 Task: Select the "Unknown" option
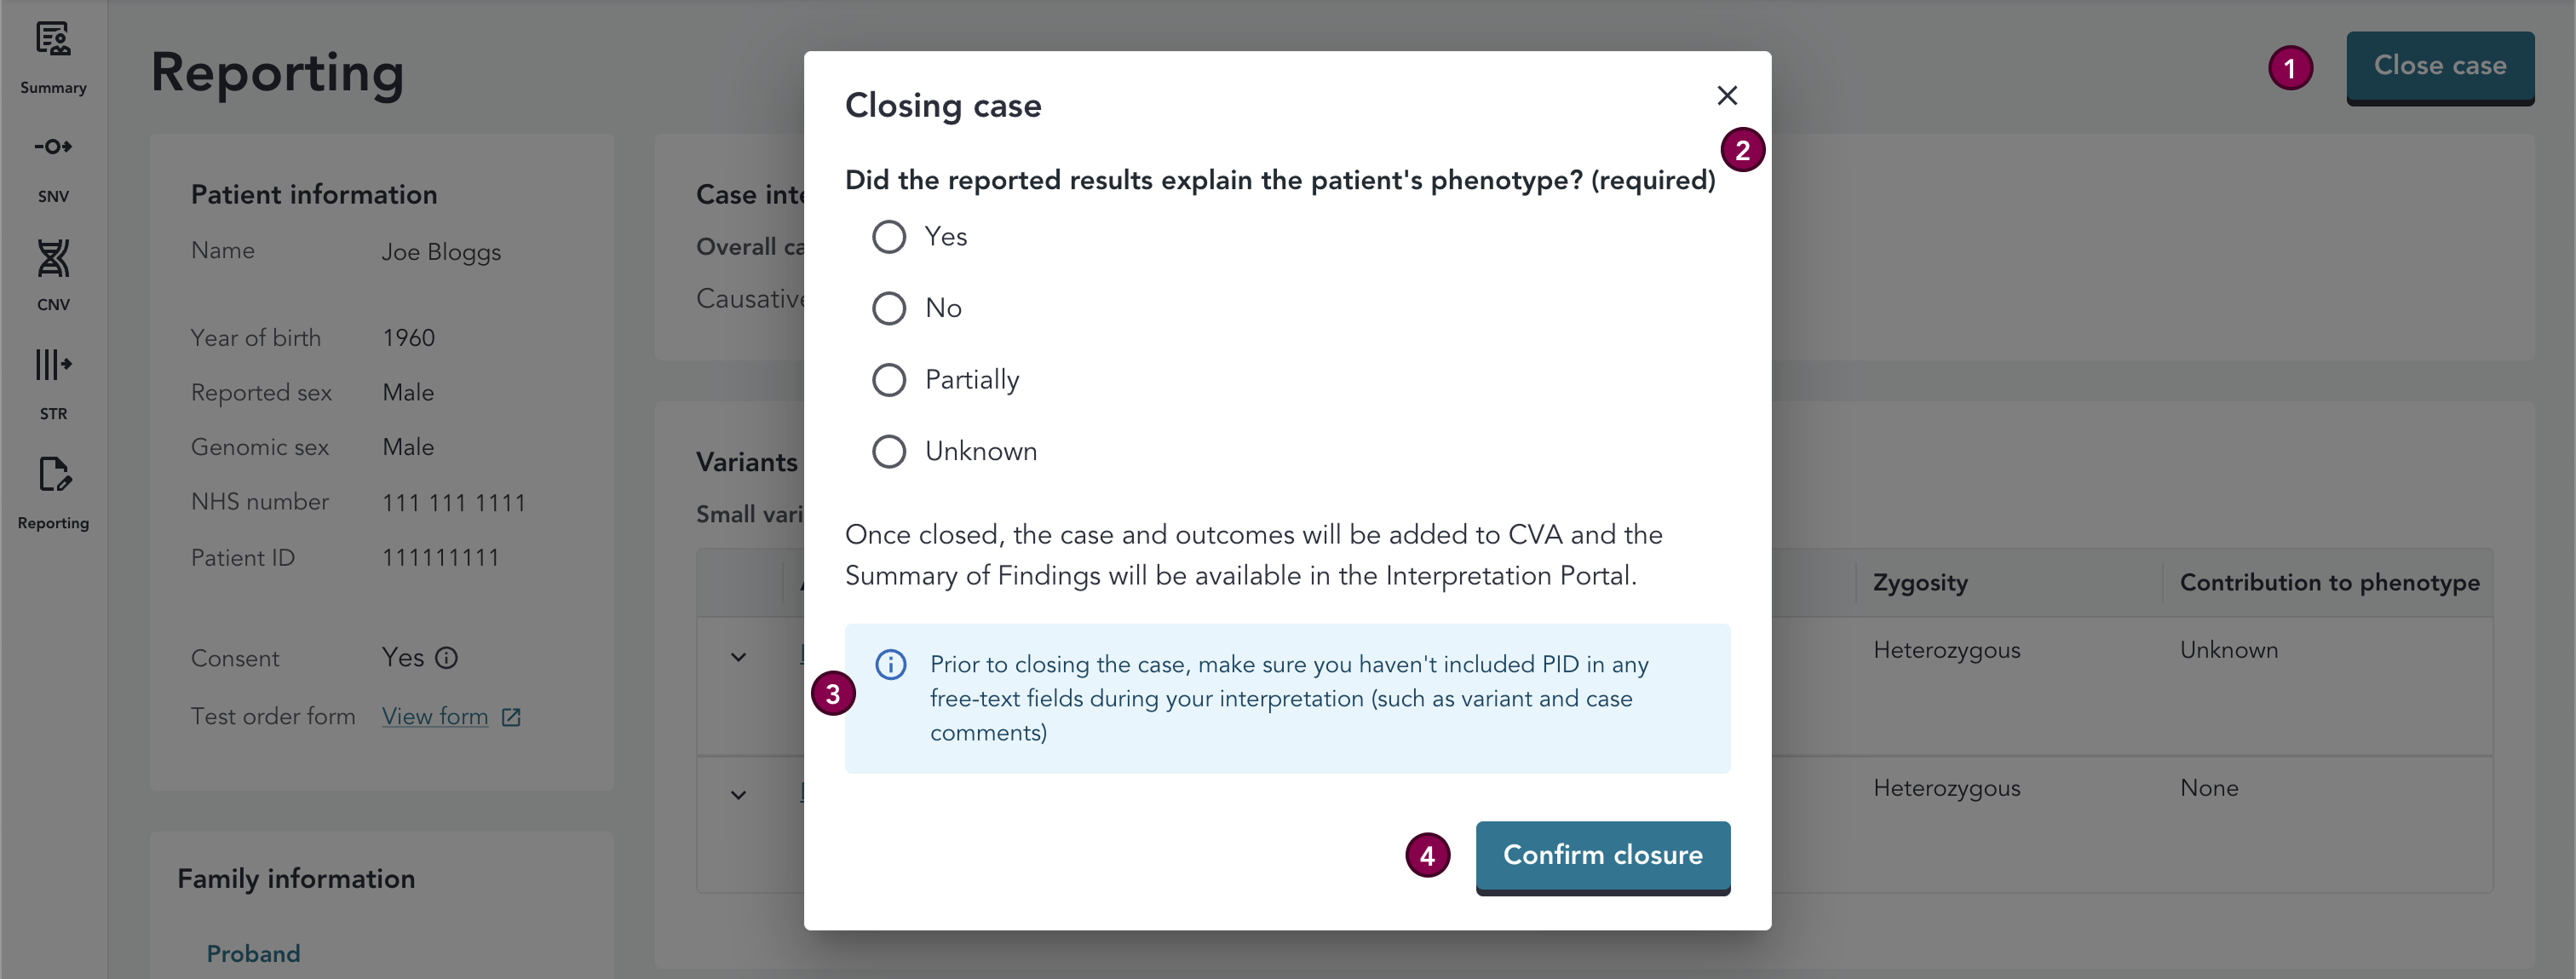click(x=888, y=451)
